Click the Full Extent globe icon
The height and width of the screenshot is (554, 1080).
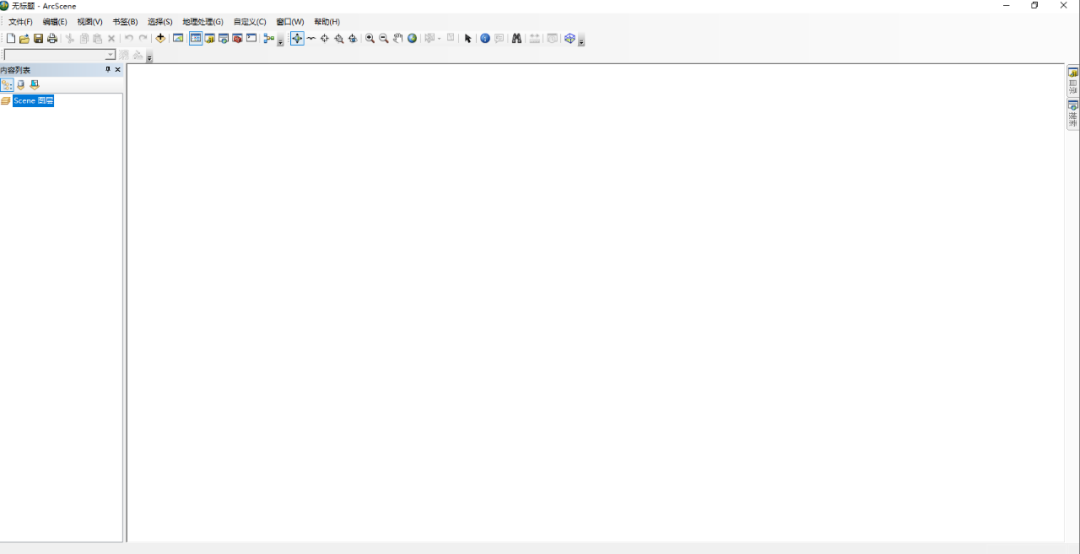pos(412,38)
